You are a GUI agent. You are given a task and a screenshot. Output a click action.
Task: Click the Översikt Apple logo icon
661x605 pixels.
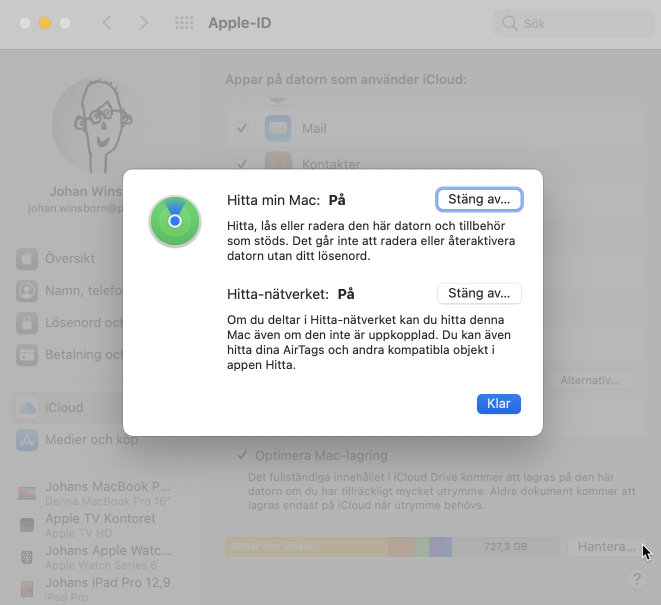pos(27,258)
